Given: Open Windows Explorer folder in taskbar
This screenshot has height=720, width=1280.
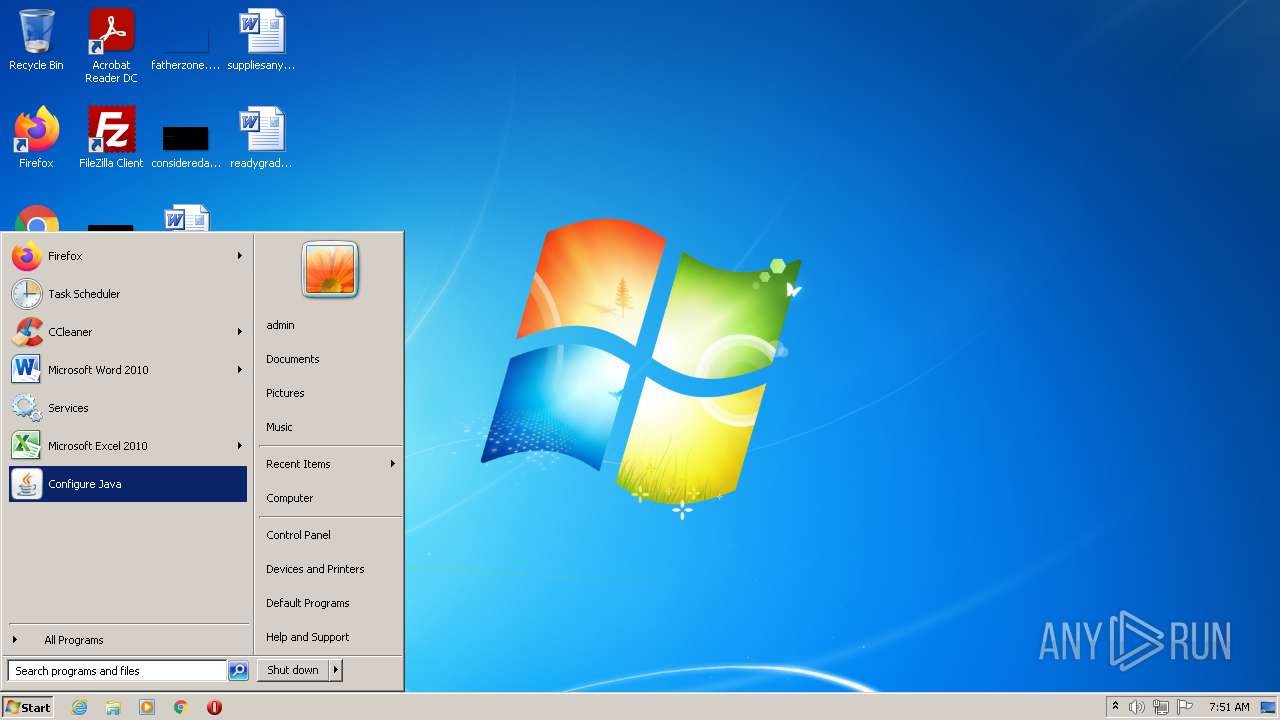Looking at the screenshot, I should [x=113, y=707].
